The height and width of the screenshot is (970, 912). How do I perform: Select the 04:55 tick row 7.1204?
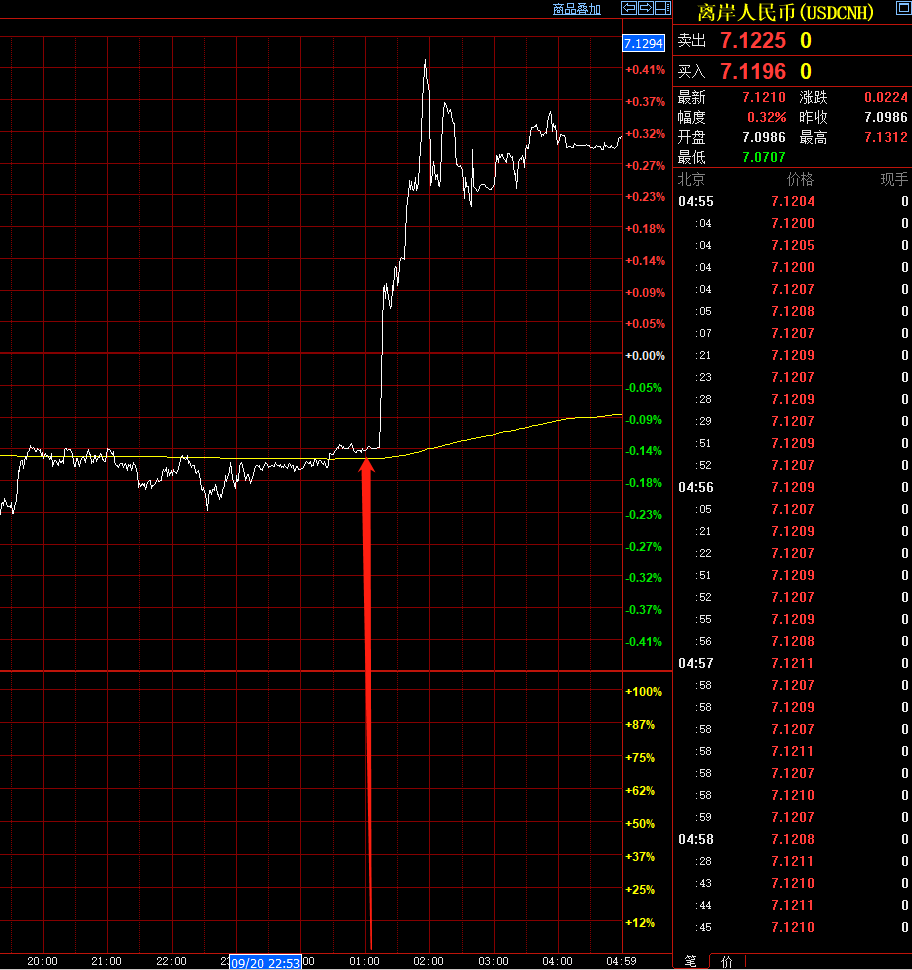pos(793,201)
